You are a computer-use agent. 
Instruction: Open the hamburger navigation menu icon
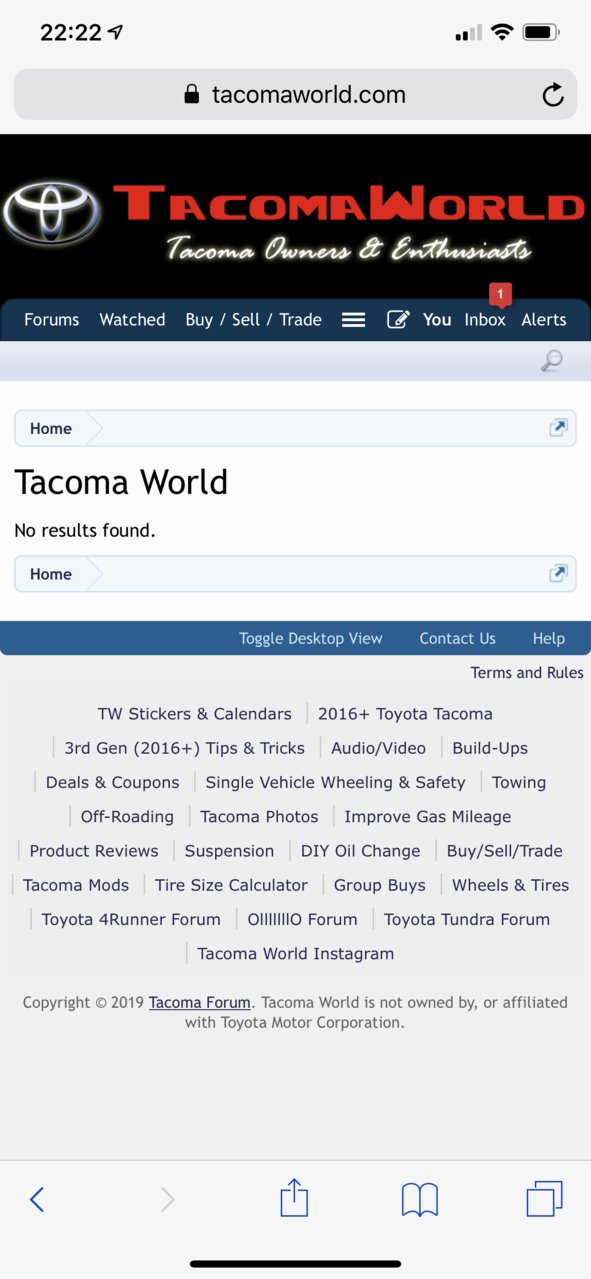point(353,320)
